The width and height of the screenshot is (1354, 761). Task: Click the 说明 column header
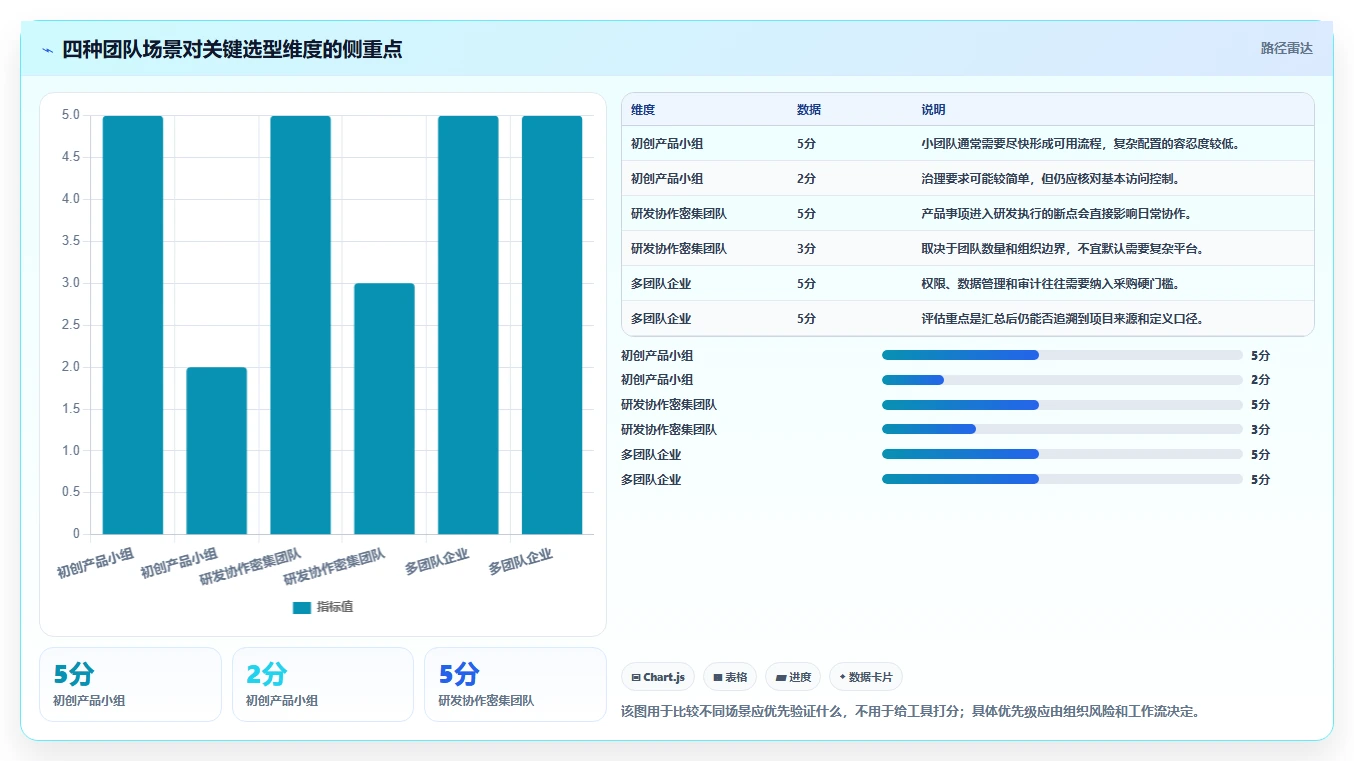(933, 110)
